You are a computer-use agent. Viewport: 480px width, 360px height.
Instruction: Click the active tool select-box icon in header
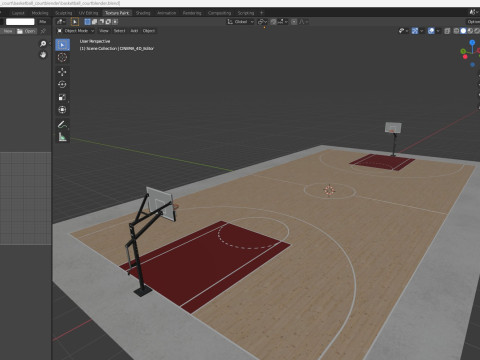pos(75,22)
